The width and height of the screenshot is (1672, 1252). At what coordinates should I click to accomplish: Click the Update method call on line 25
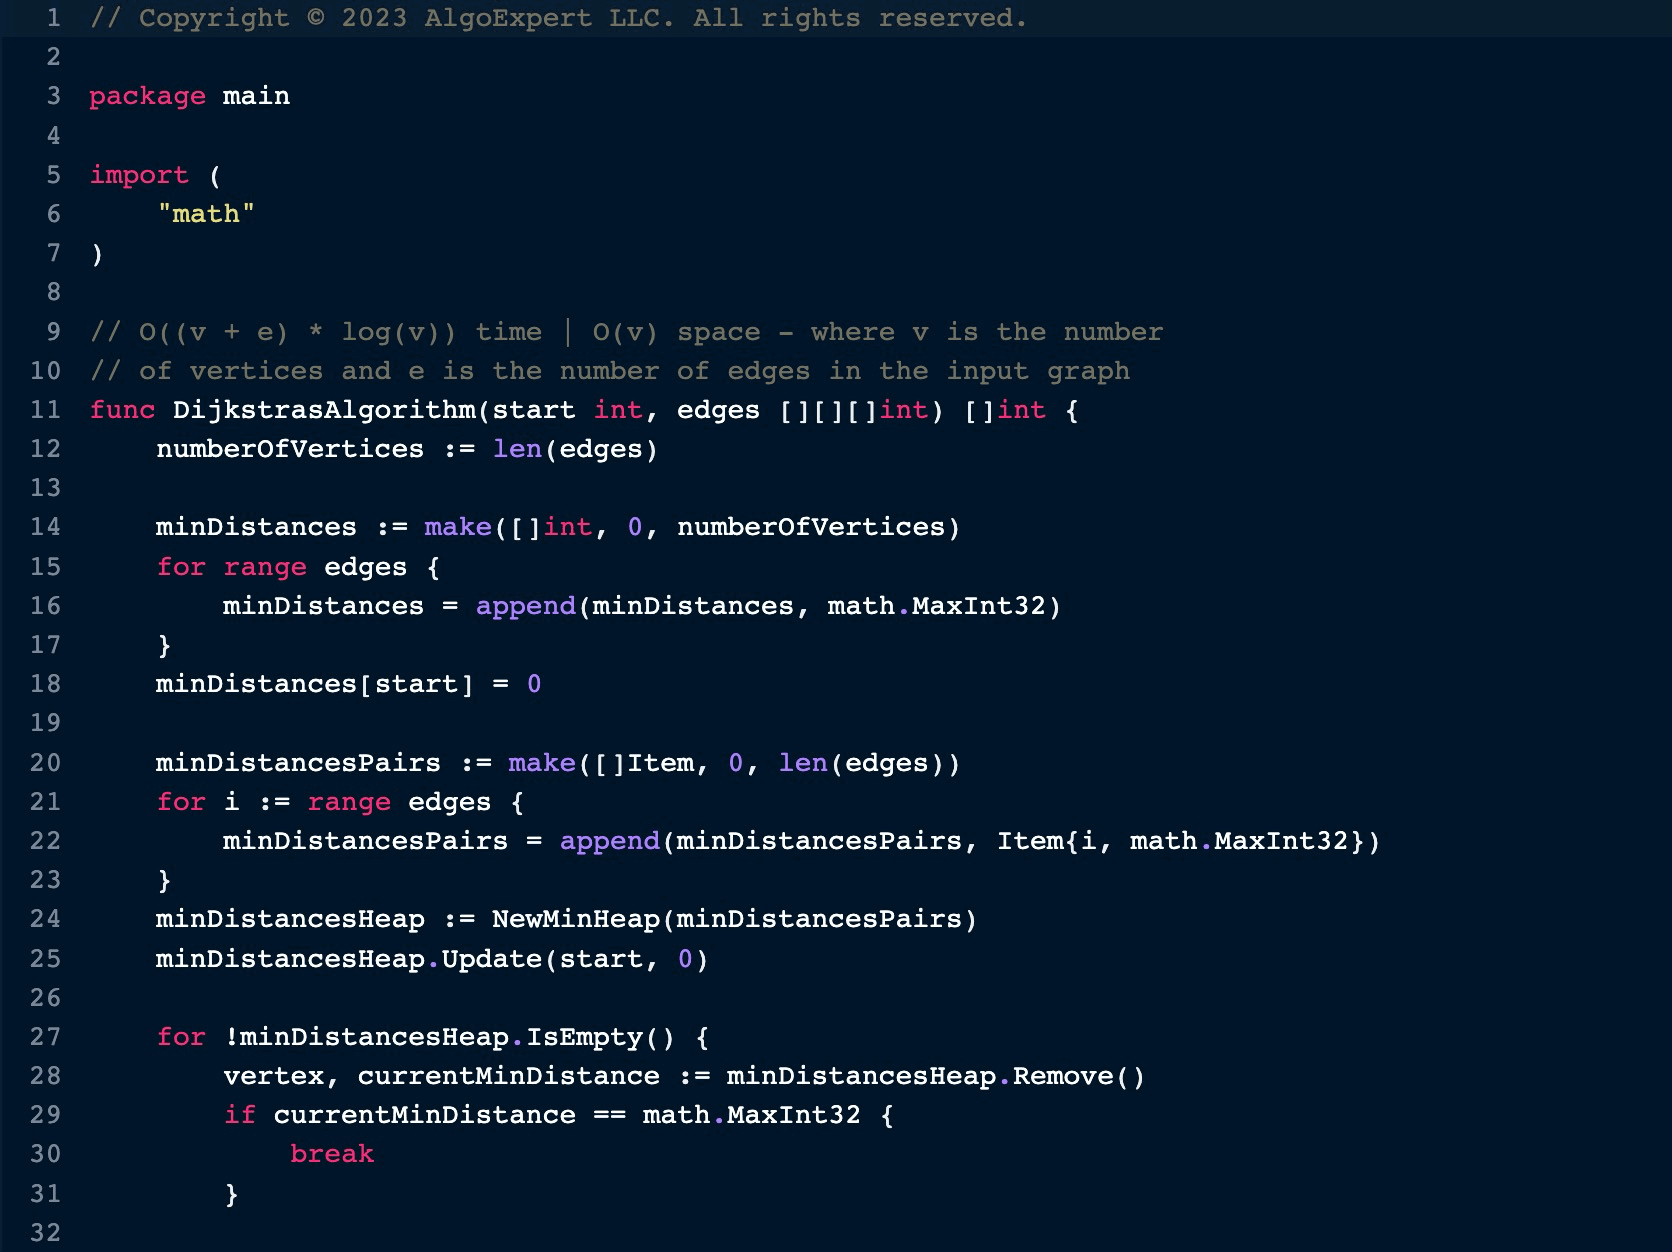(x=491, y=959)
